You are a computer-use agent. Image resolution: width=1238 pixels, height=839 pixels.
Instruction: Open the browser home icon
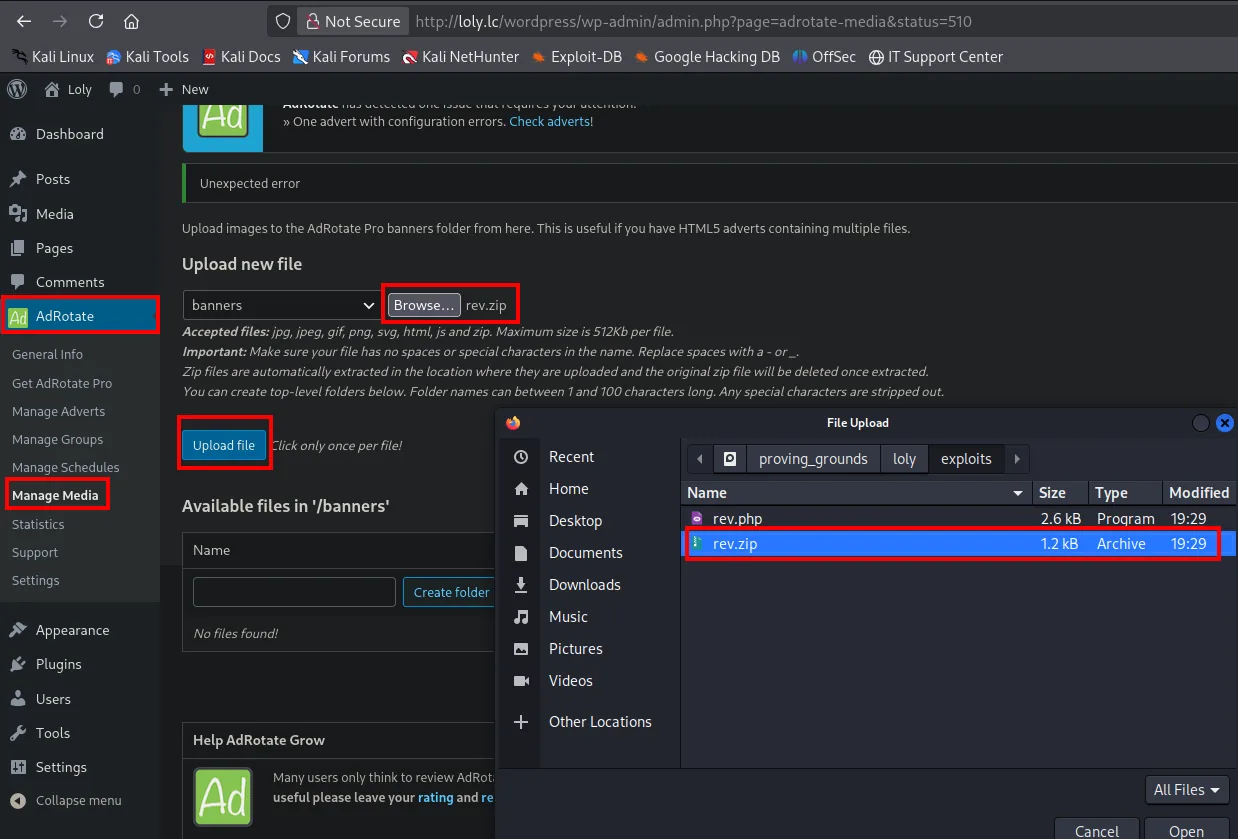131,21
